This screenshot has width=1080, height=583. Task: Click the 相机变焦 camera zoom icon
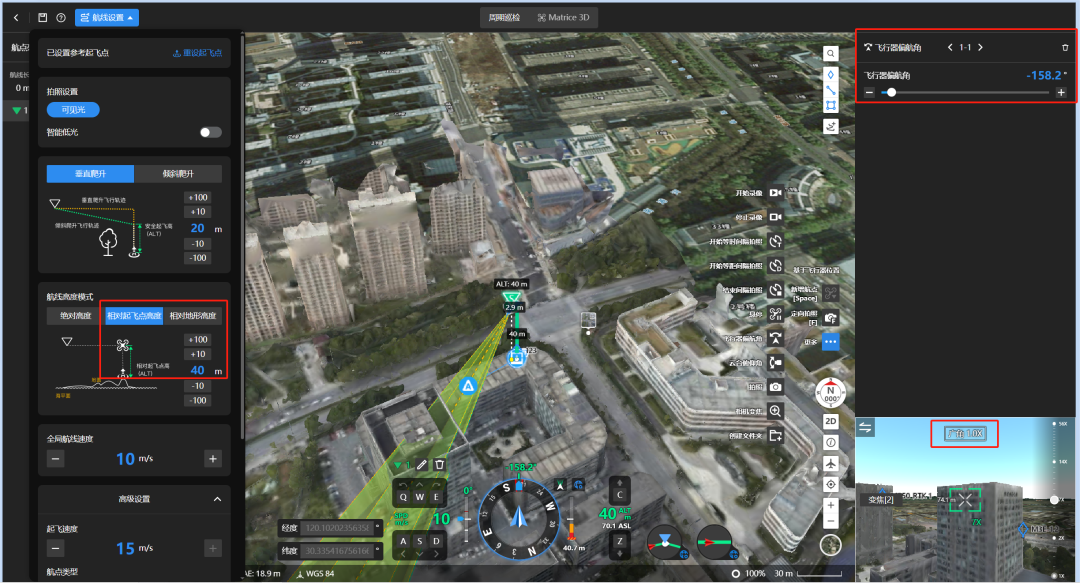(776, 411)
